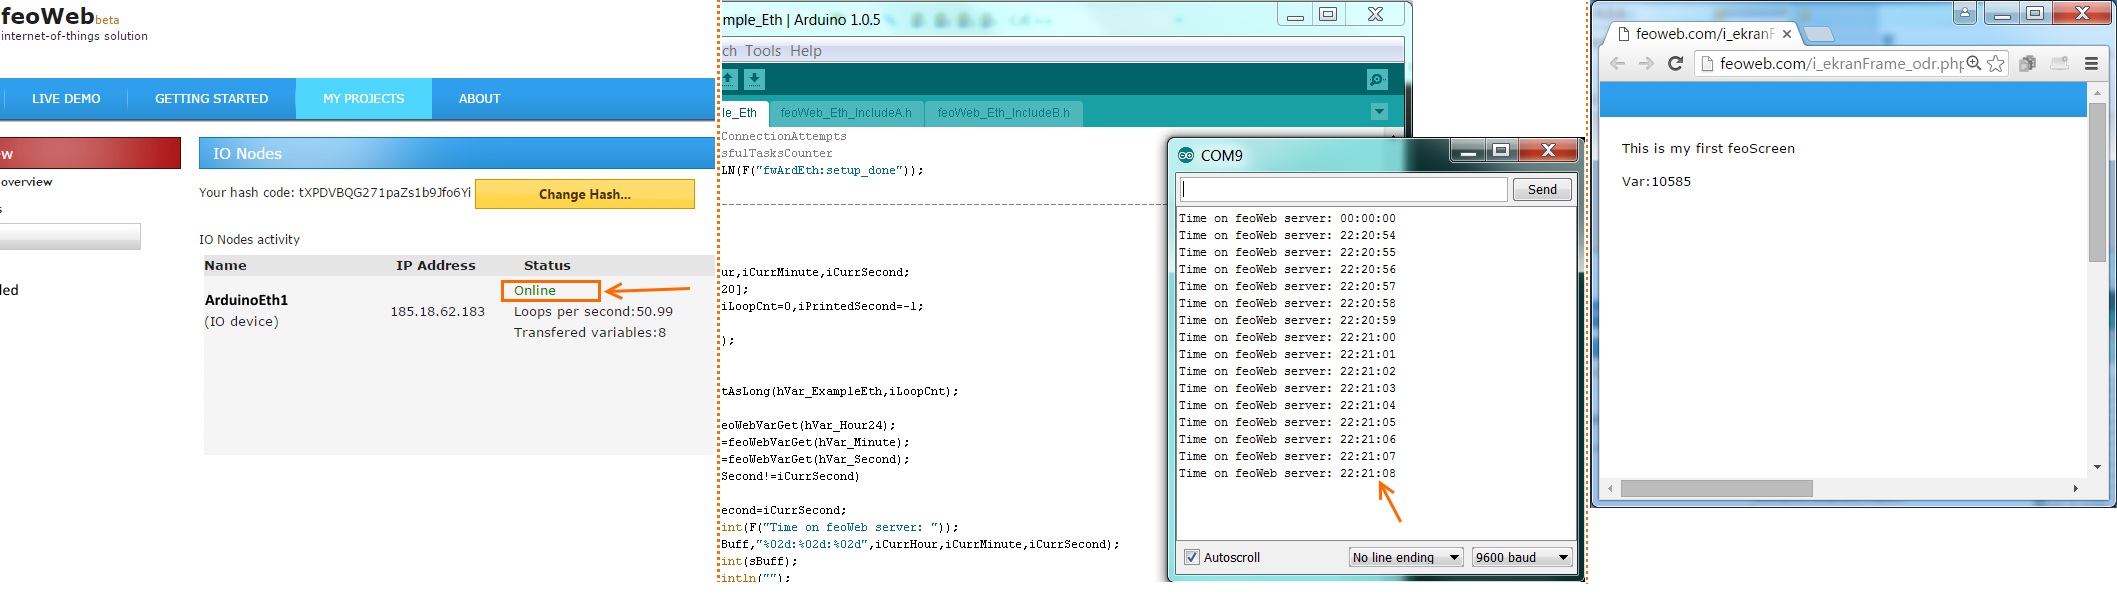Minimize the COM9 serial monitor window

pos(1468,151)
